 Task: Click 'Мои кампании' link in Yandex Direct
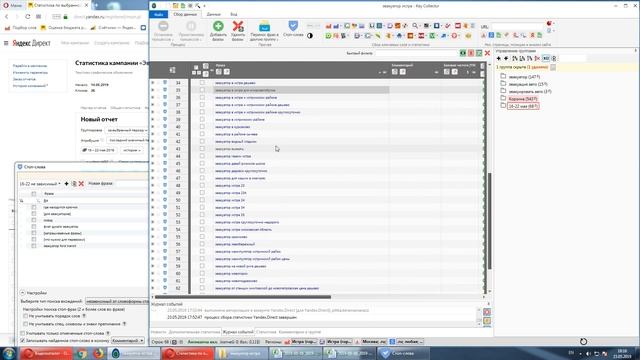pos(75,43)
